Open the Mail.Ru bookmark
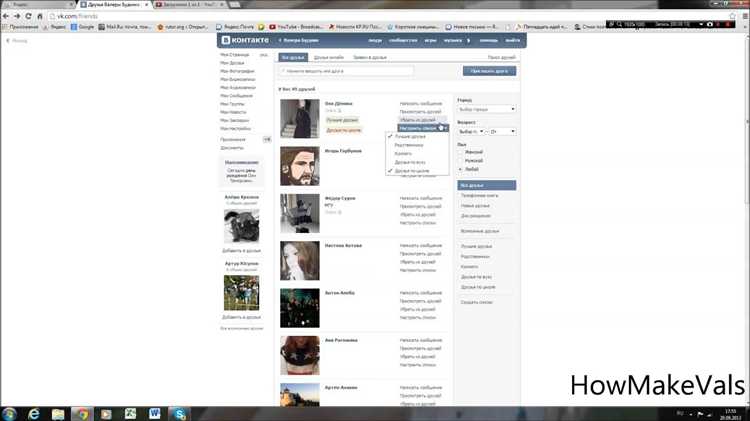The height and width of the screenshot is (421, 750). click(x=124, y=27)
